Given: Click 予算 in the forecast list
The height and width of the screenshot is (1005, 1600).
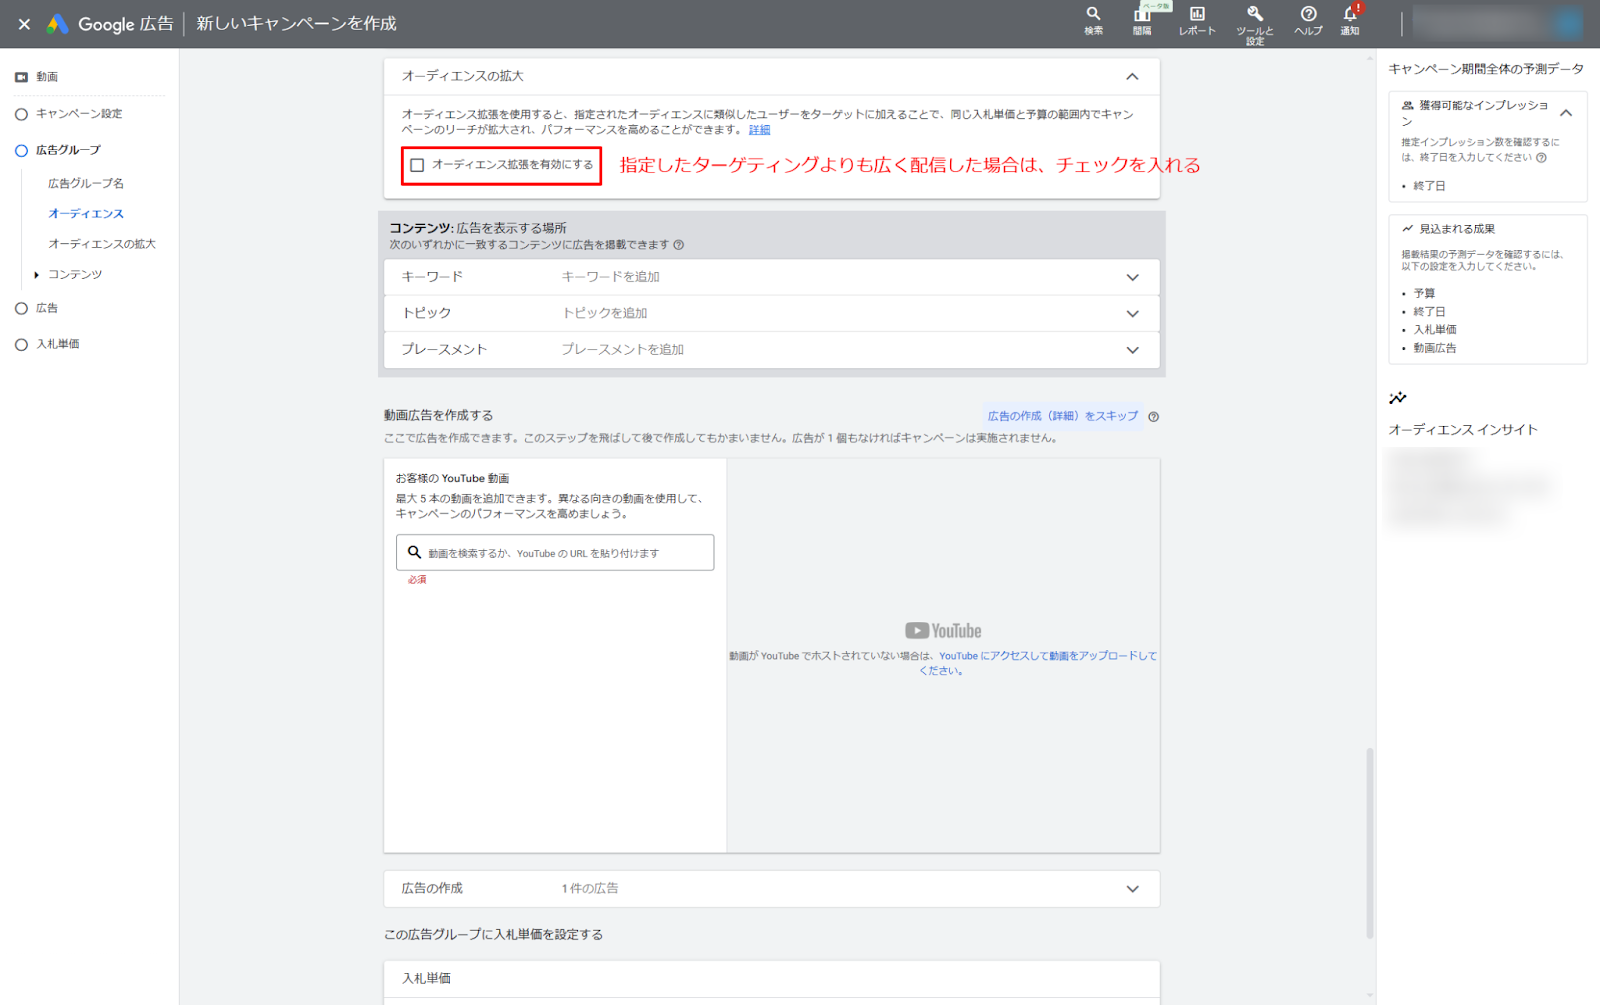Looking at the screenshot, I should click(1424, 293).
